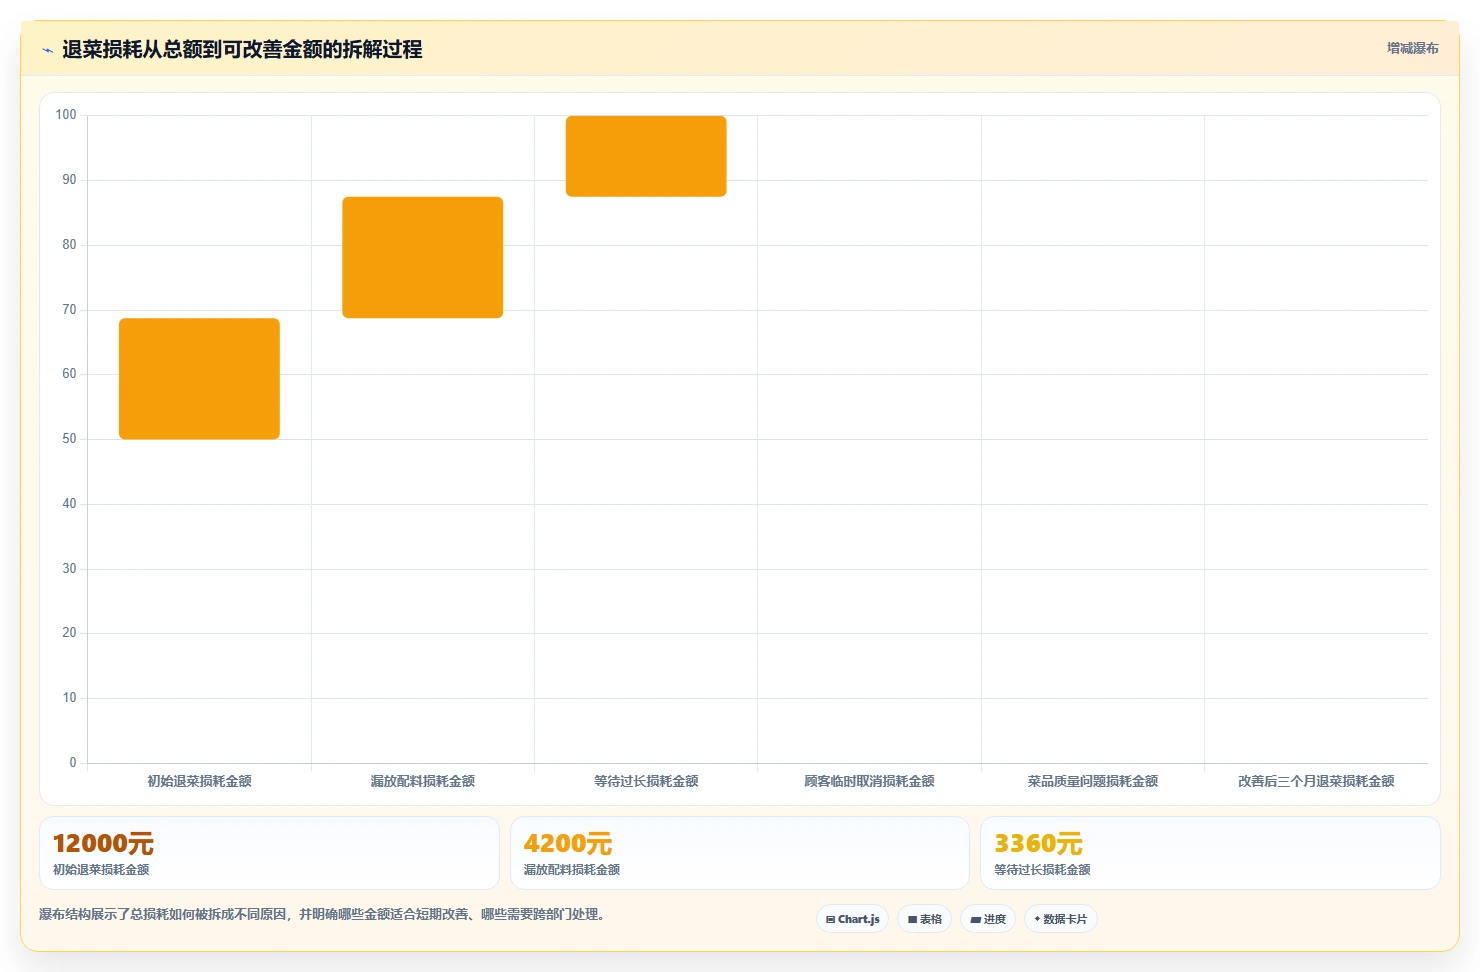The width and height of the screenshot is (1480, 972).
Task: Click the 增减瀑布 label in header
Action: tap(1412, 48)
